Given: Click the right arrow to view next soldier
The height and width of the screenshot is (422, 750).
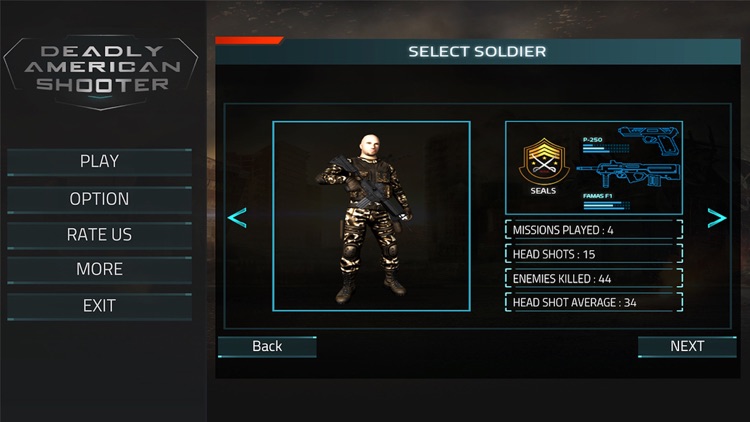Looking at the screenshot, I should tap(717, 218).
